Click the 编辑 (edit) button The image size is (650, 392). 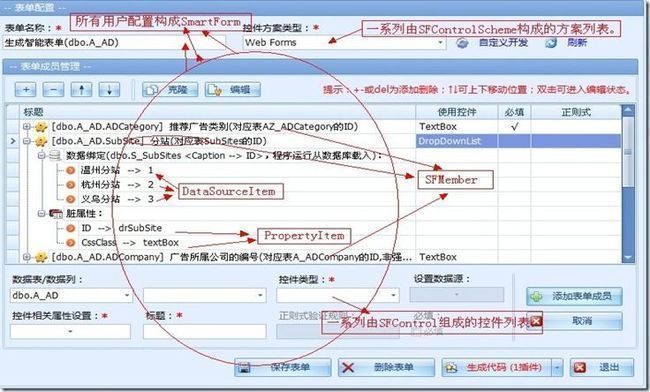coord(233,90)
